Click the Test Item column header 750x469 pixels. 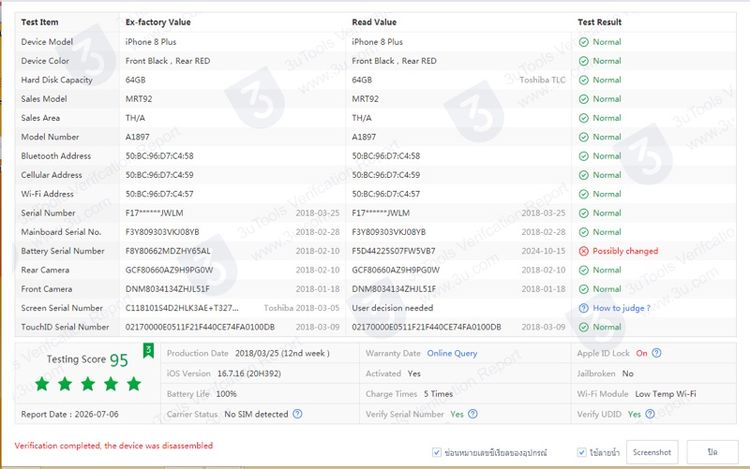(x=40, y=22)
